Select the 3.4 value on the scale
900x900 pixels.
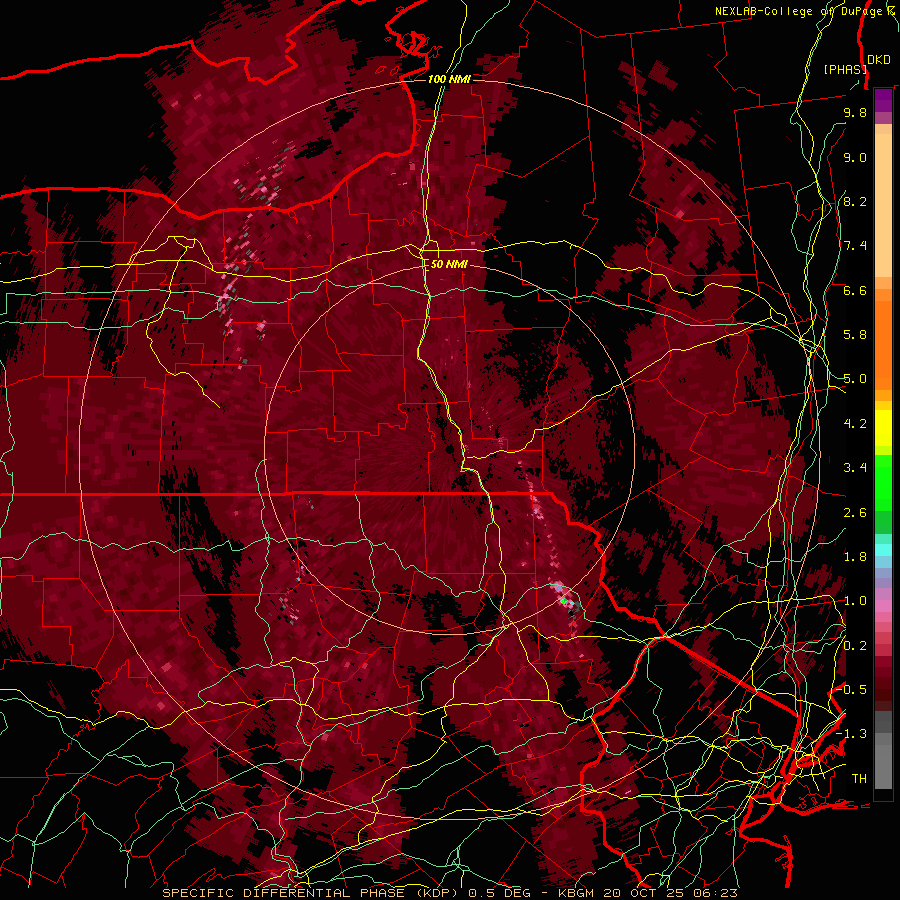click(855, 468)
